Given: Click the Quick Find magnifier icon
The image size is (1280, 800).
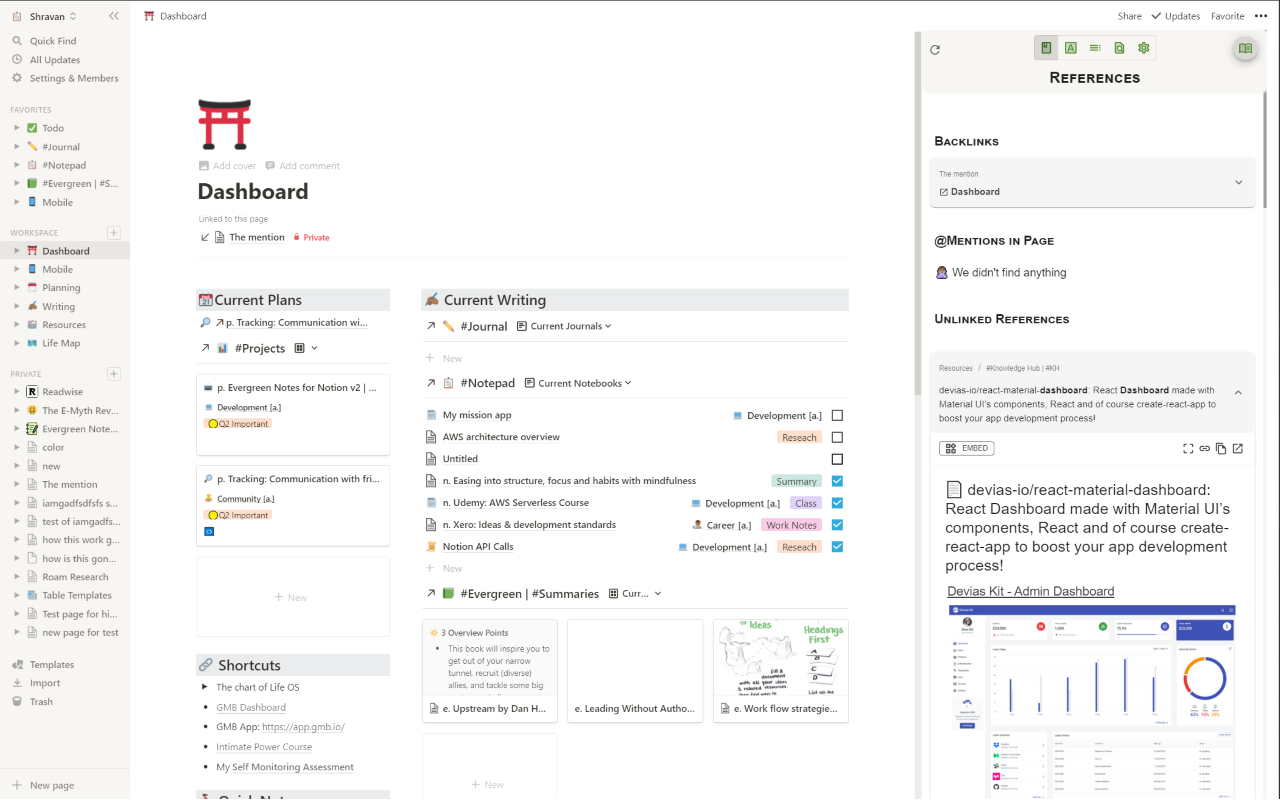Looking at the screenshot, I should [17, 41].
